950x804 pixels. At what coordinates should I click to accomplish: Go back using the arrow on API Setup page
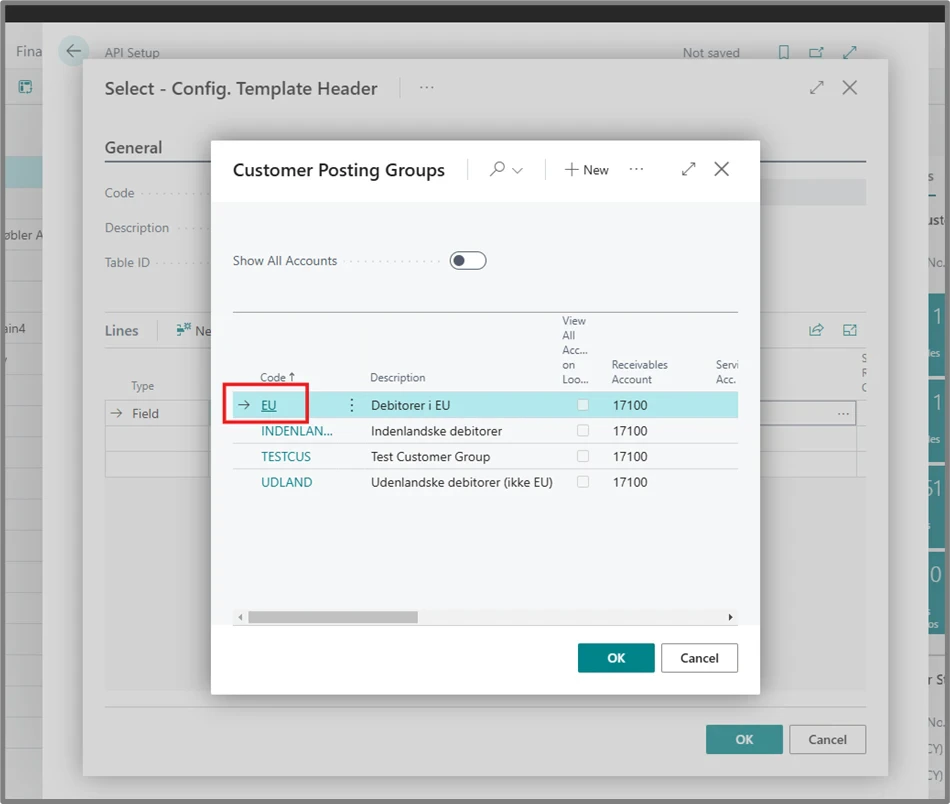click(x=73, y=51)
